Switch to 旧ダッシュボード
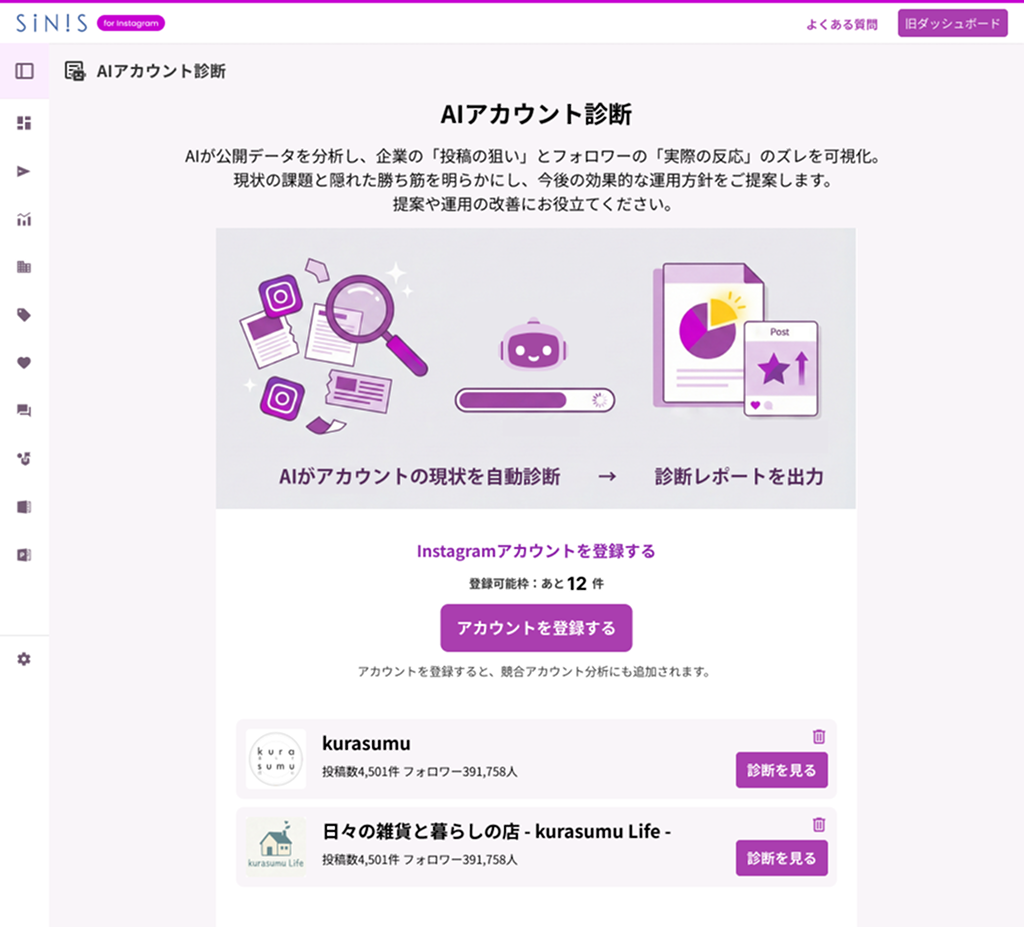 point(952,24)
